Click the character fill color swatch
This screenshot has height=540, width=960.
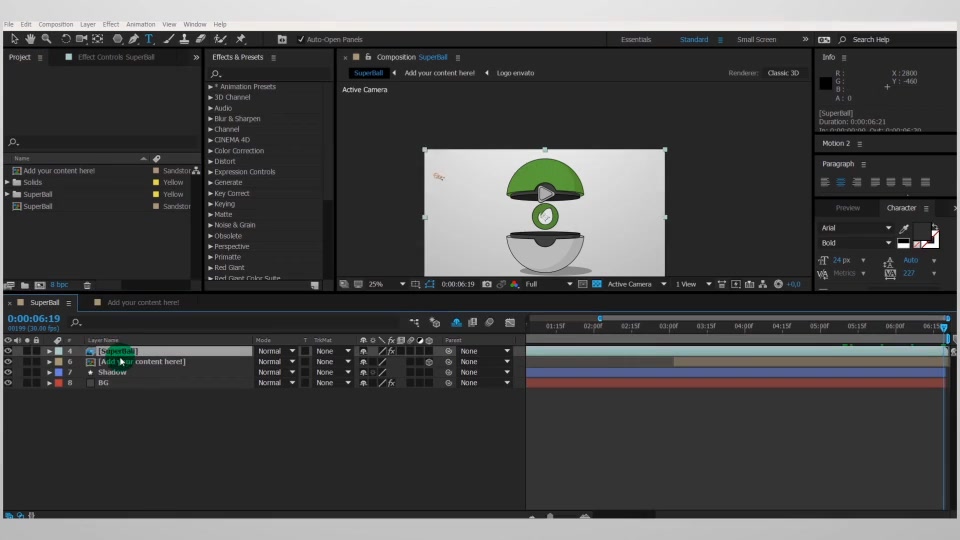(921, 230)
